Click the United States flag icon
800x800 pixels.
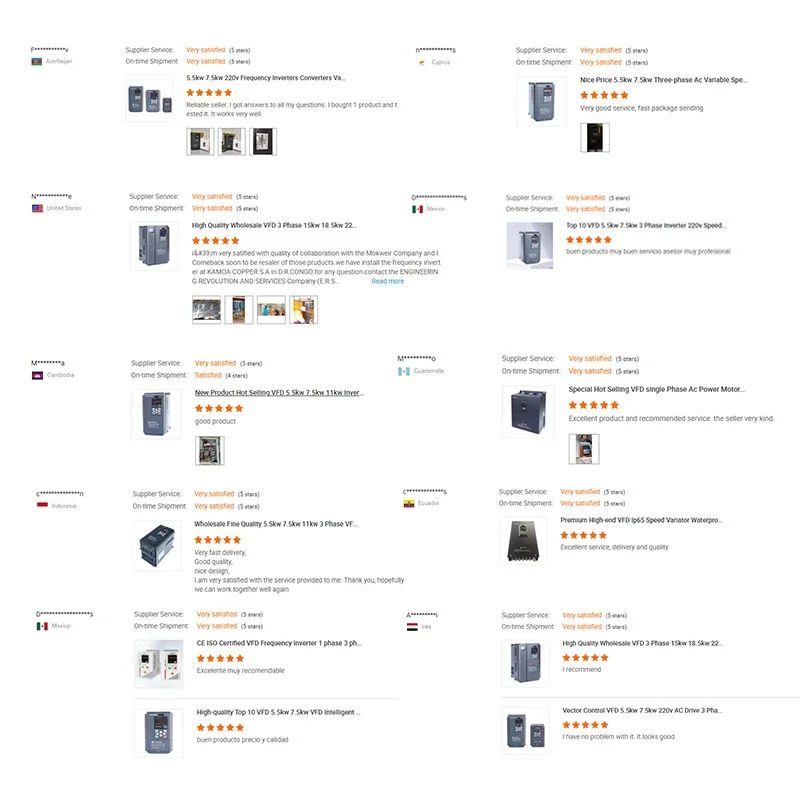pyautogui.click(x=37, y=208)
